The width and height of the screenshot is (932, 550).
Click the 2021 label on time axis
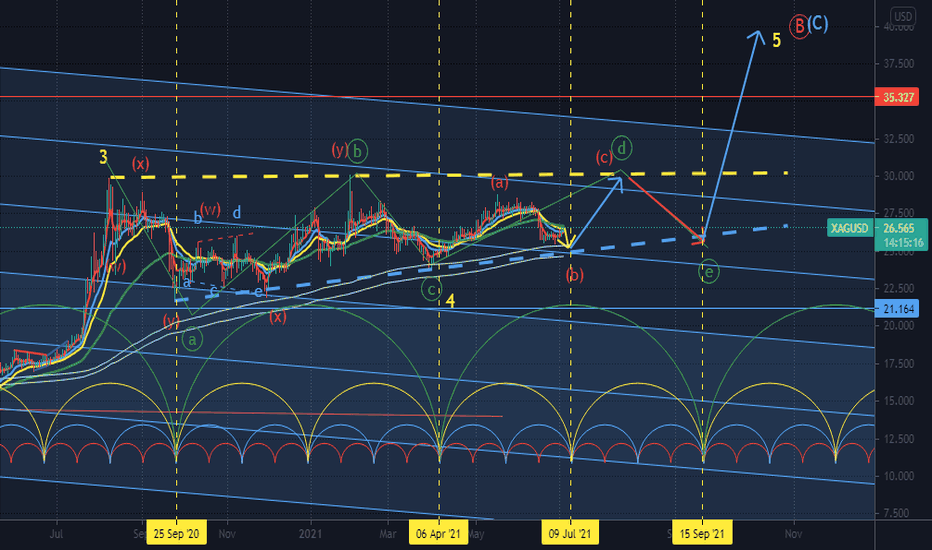coord(311,533)
